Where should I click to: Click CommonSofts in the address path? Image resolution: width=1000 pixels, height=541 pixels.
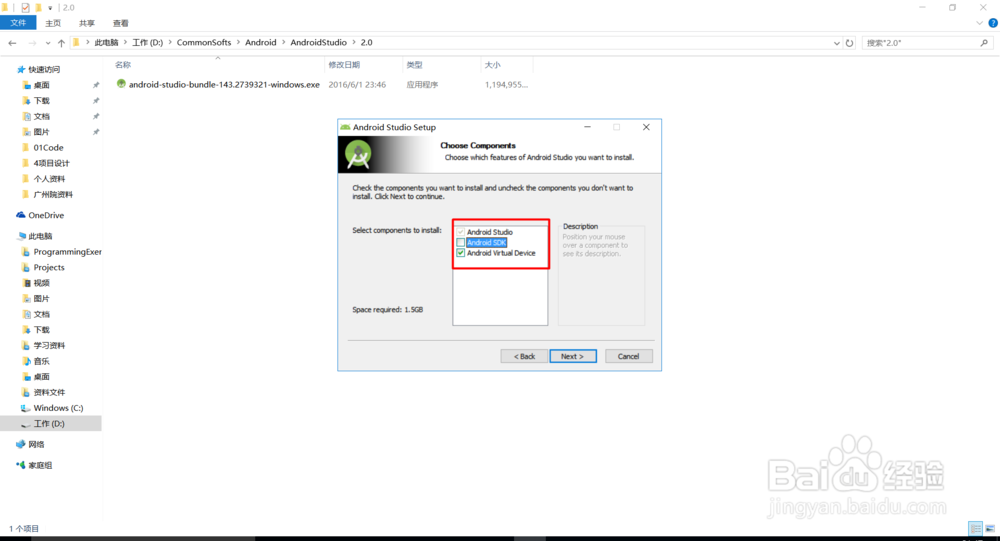(204, 42)
